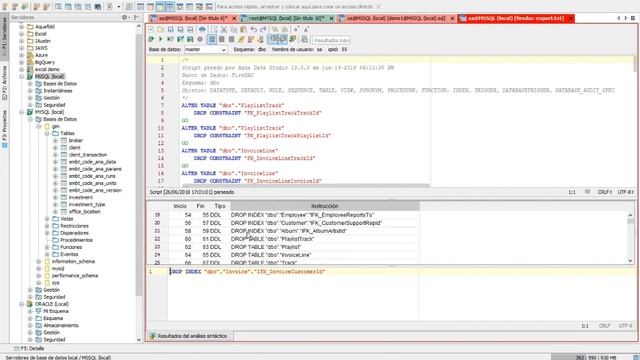The width and height of the screenshot is (640, 360).
Task: Click the memory usage status indicator
Action: pyautogui.click(x=596, y=358)
